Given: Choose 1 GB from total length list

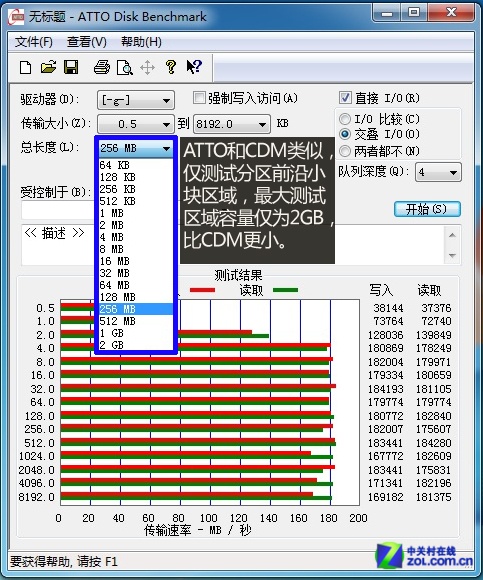Looking at the screenshot, I should point(136,333).
